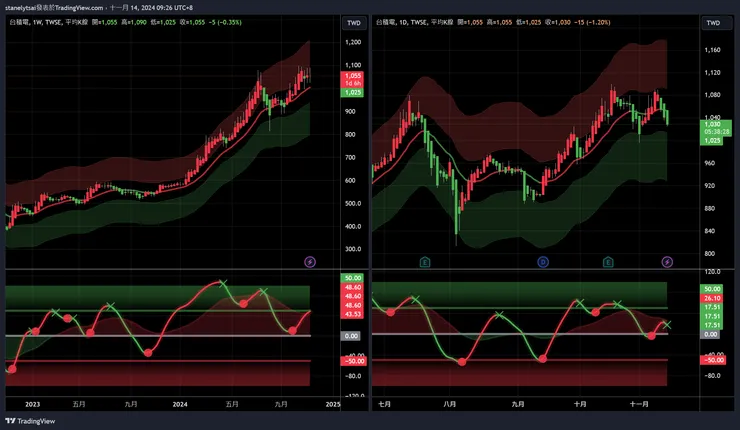Screen dimensions: 740x430
Task: Click the 七月 label on daily time axis
Action: pos(385,405)
